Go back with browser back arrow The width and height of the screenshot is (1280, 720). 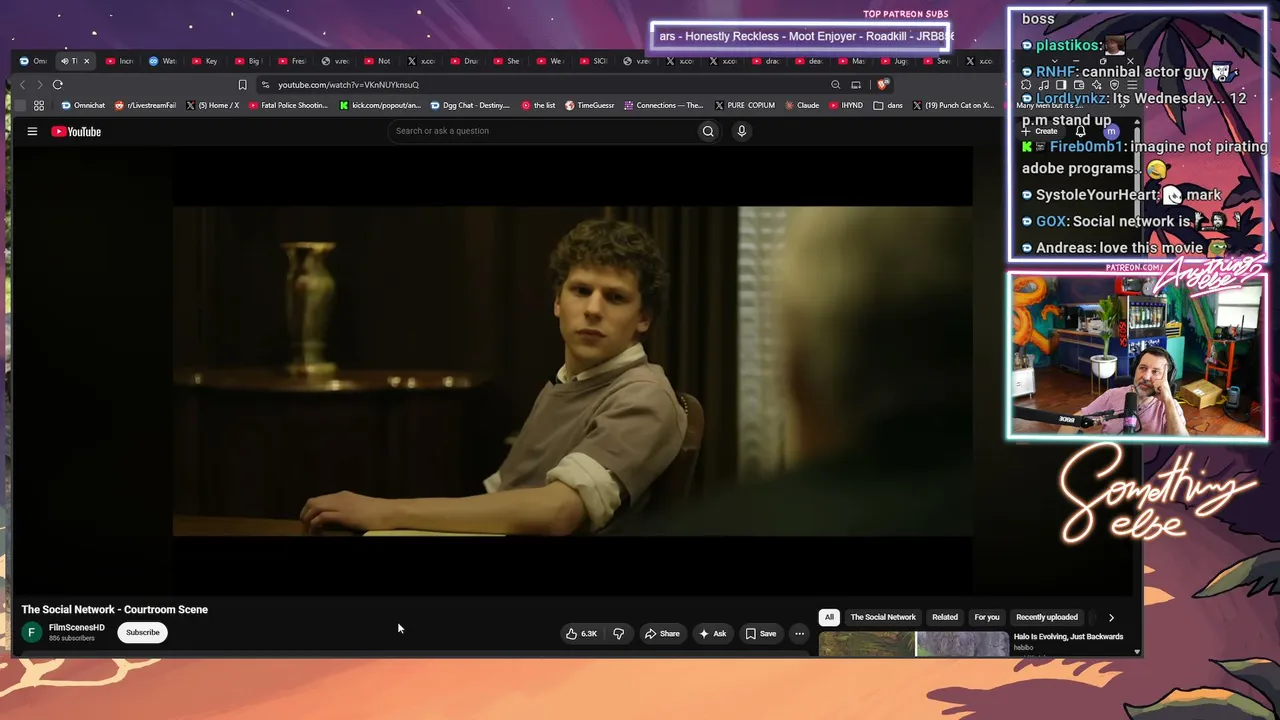point(22,85)
